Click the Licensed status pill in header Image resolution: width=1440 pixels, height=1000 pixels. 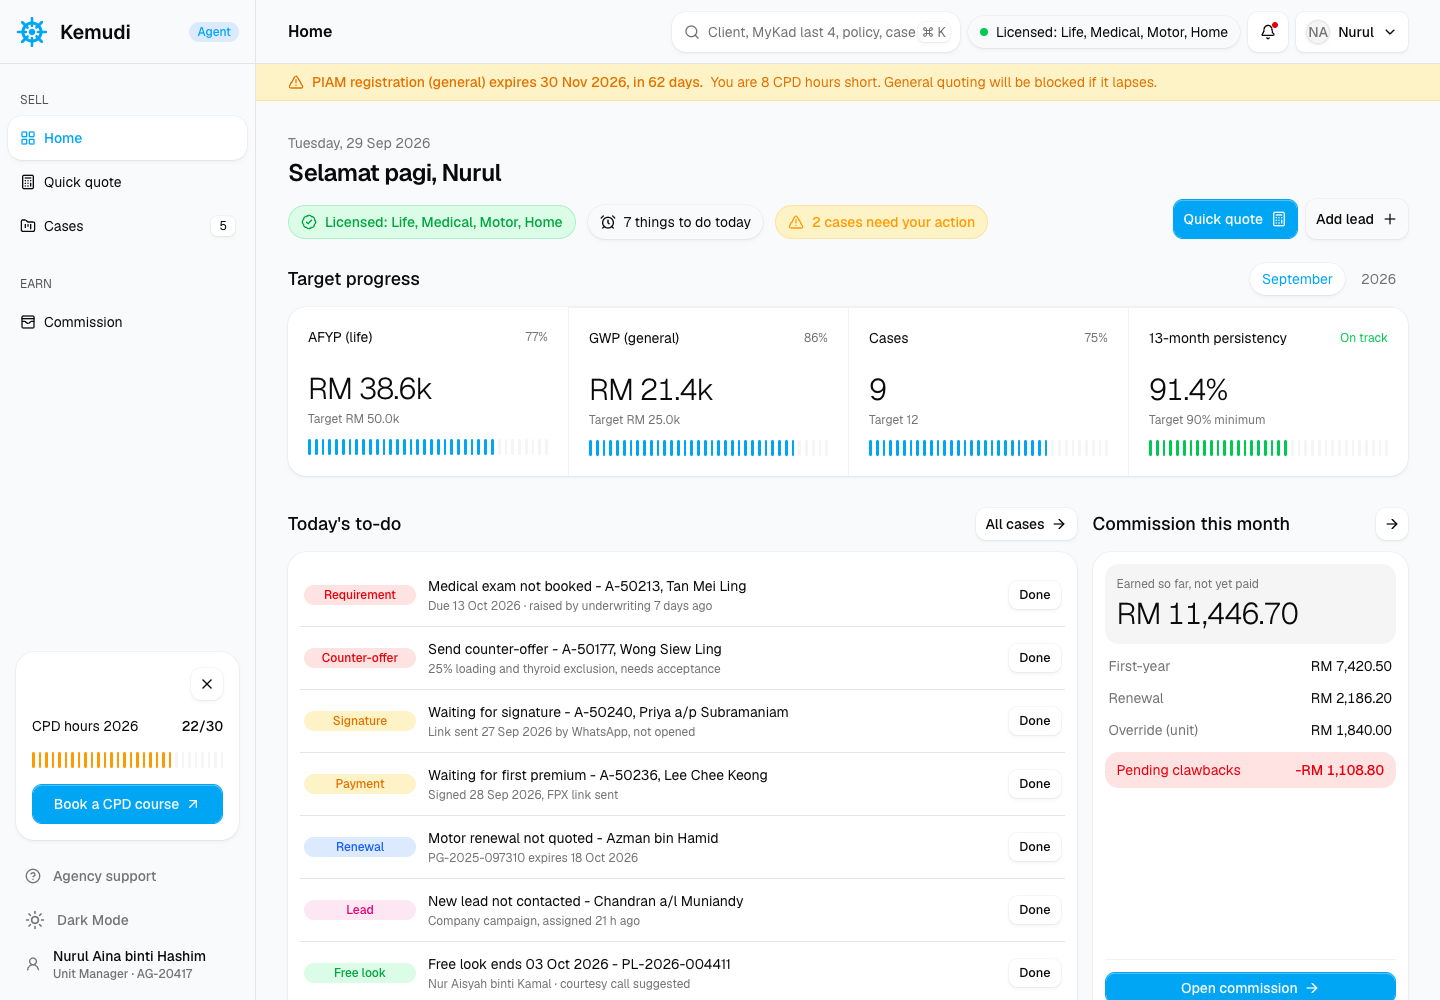click(x=1104, y=32)
